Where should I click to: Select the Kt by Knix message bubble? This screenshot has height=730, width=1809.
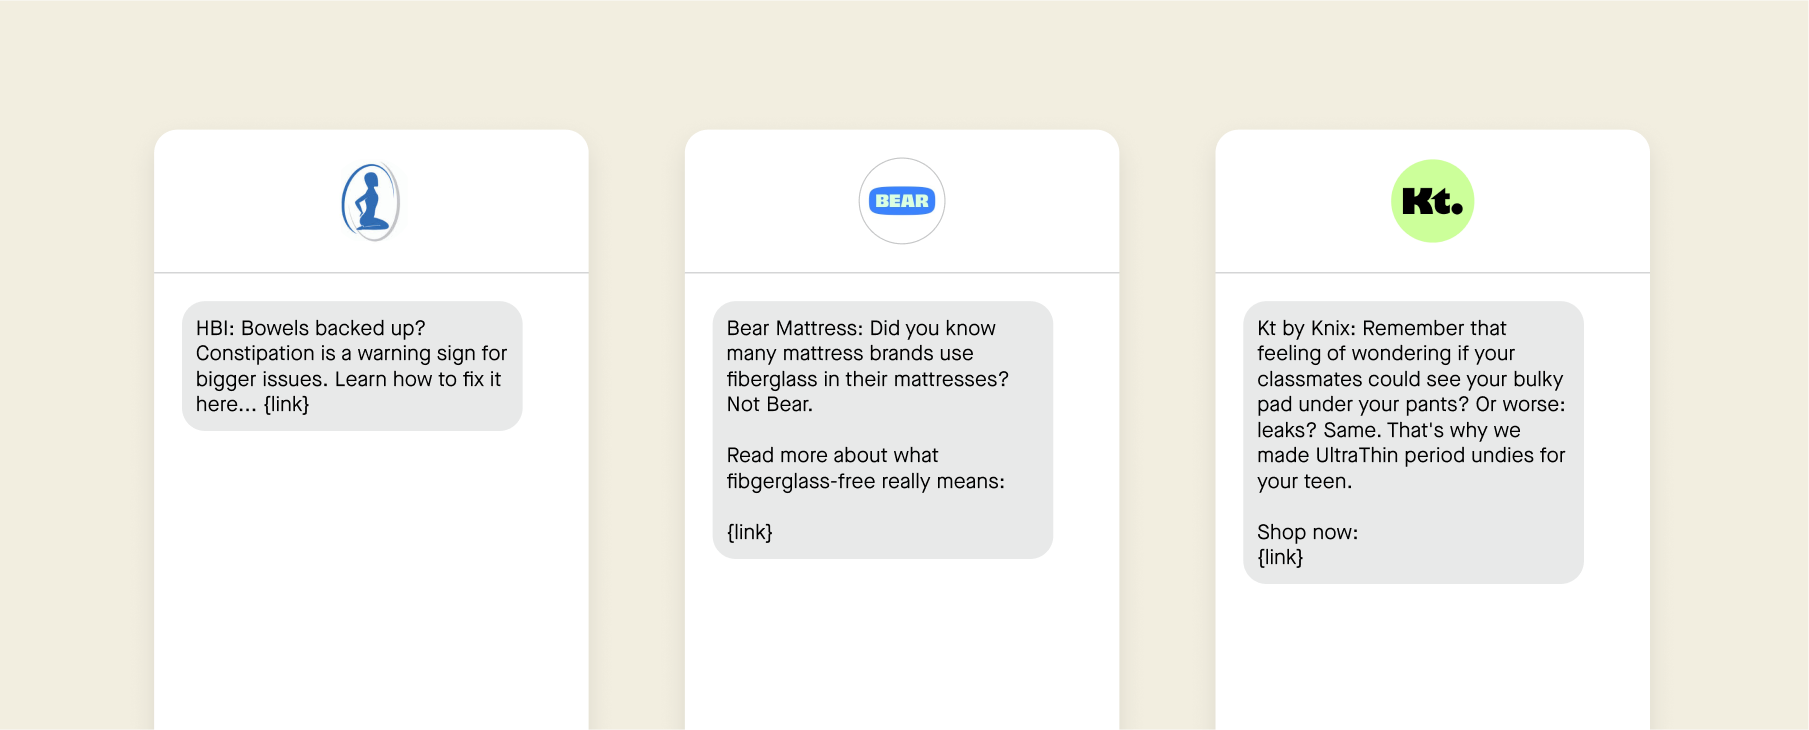(1413, 443)
